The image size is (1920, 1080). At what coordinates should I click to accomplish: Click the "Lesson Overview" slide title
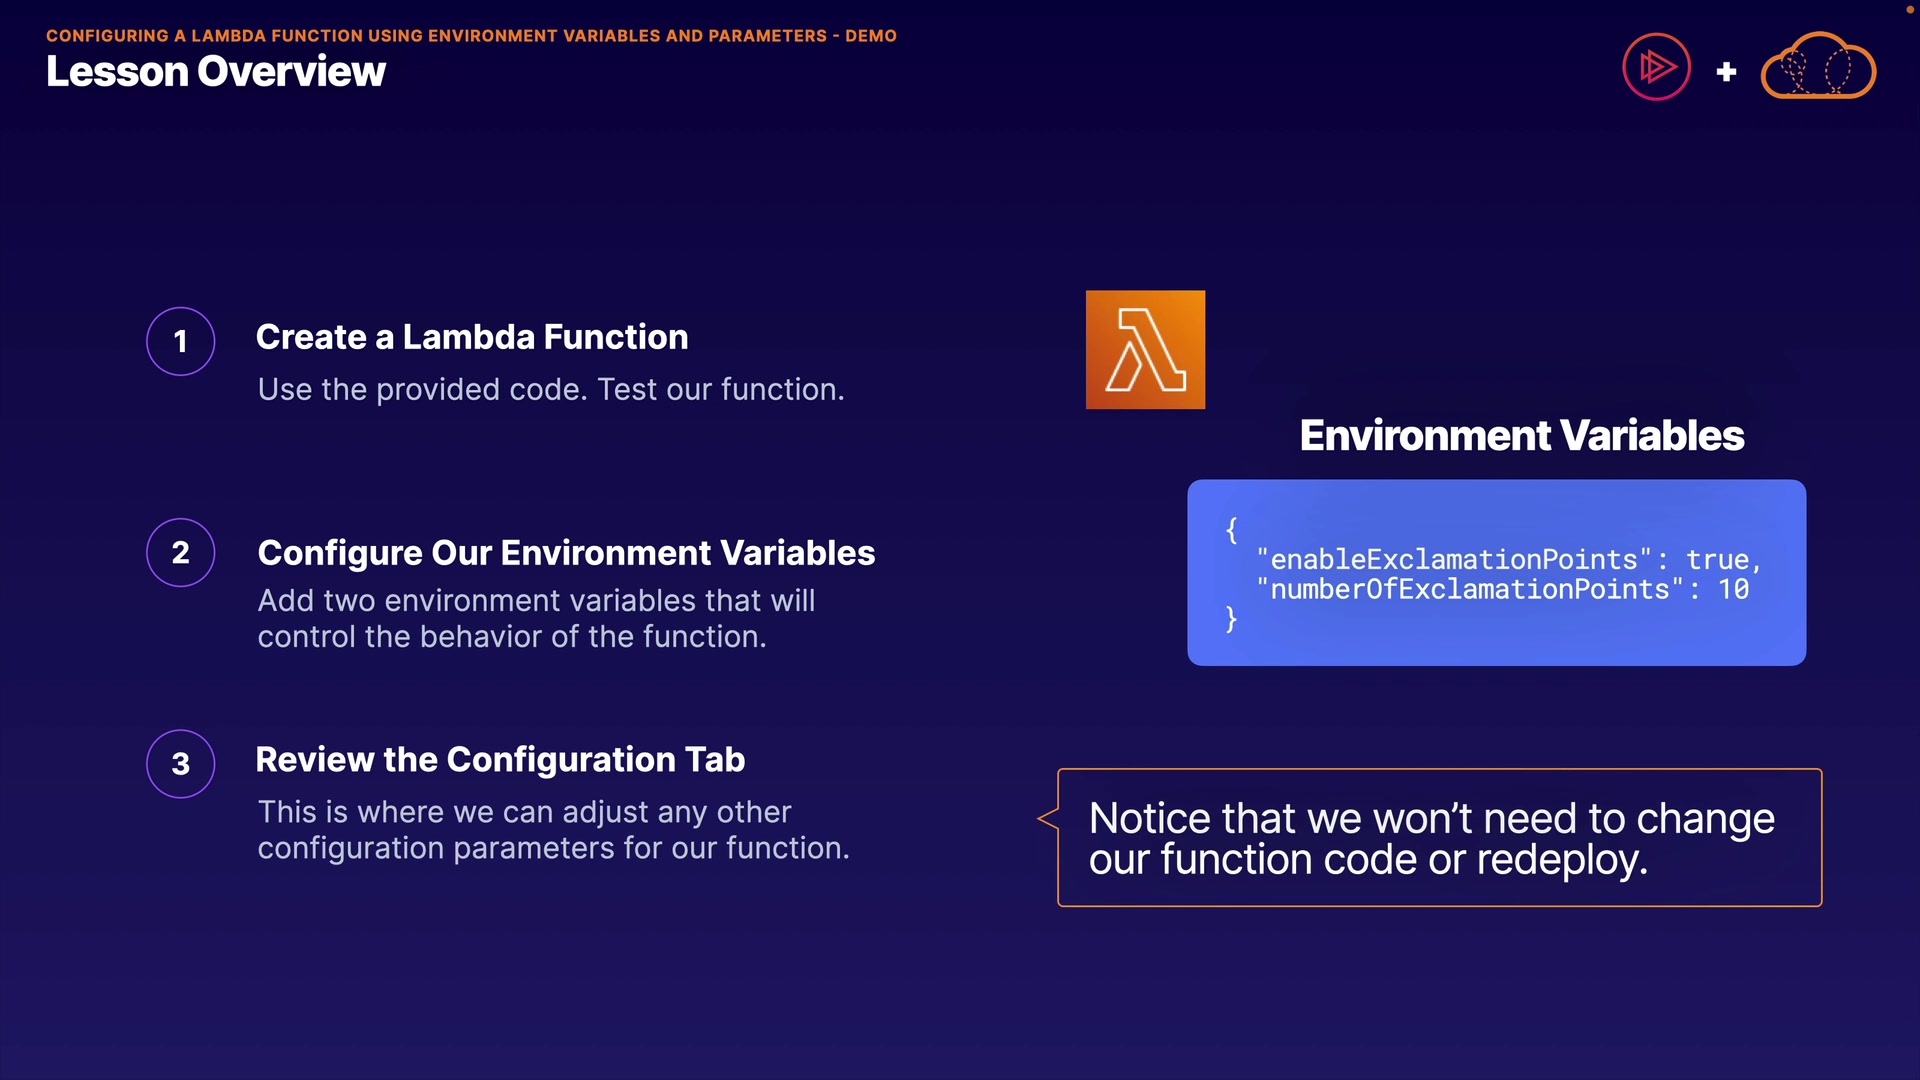click(216, 72)
